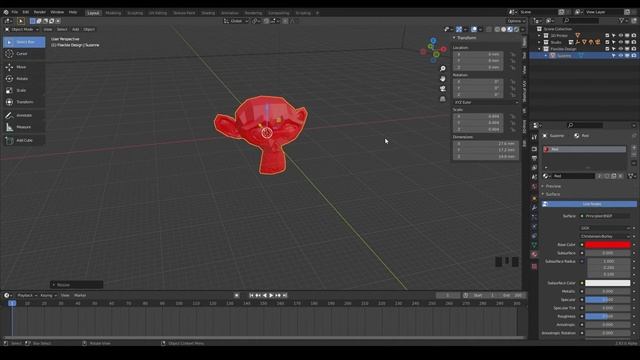Open the Material properties tab icon

click(x=534, y=254)
